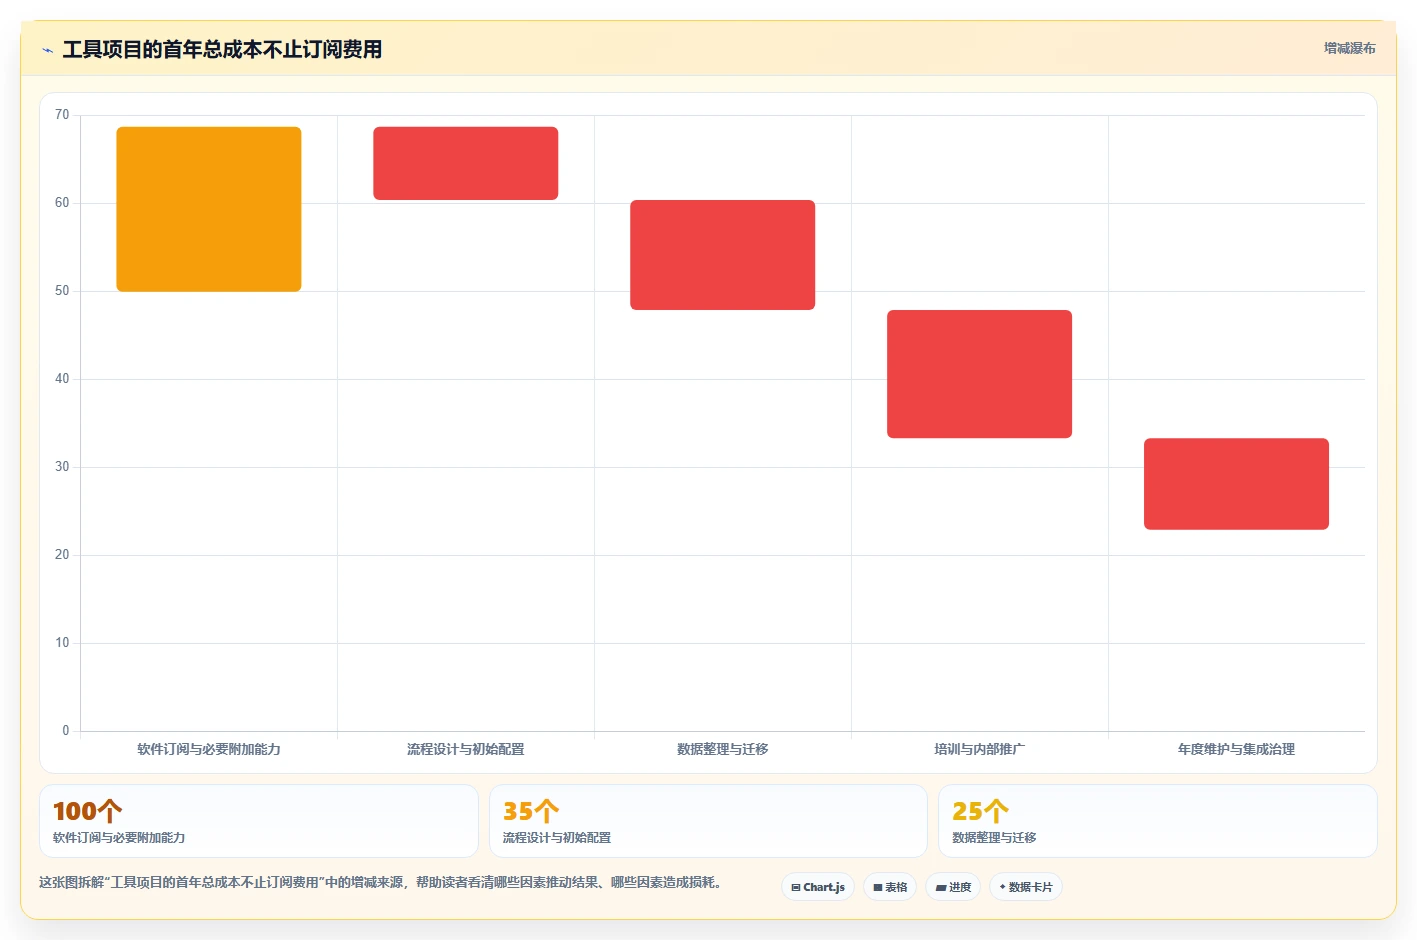Click the x-axis label 年度维护与集成治理

1237,749
